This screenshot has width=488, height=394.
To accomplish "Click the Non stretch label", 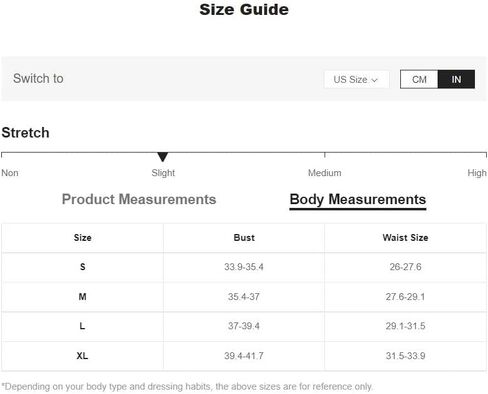I will (10, 173).
